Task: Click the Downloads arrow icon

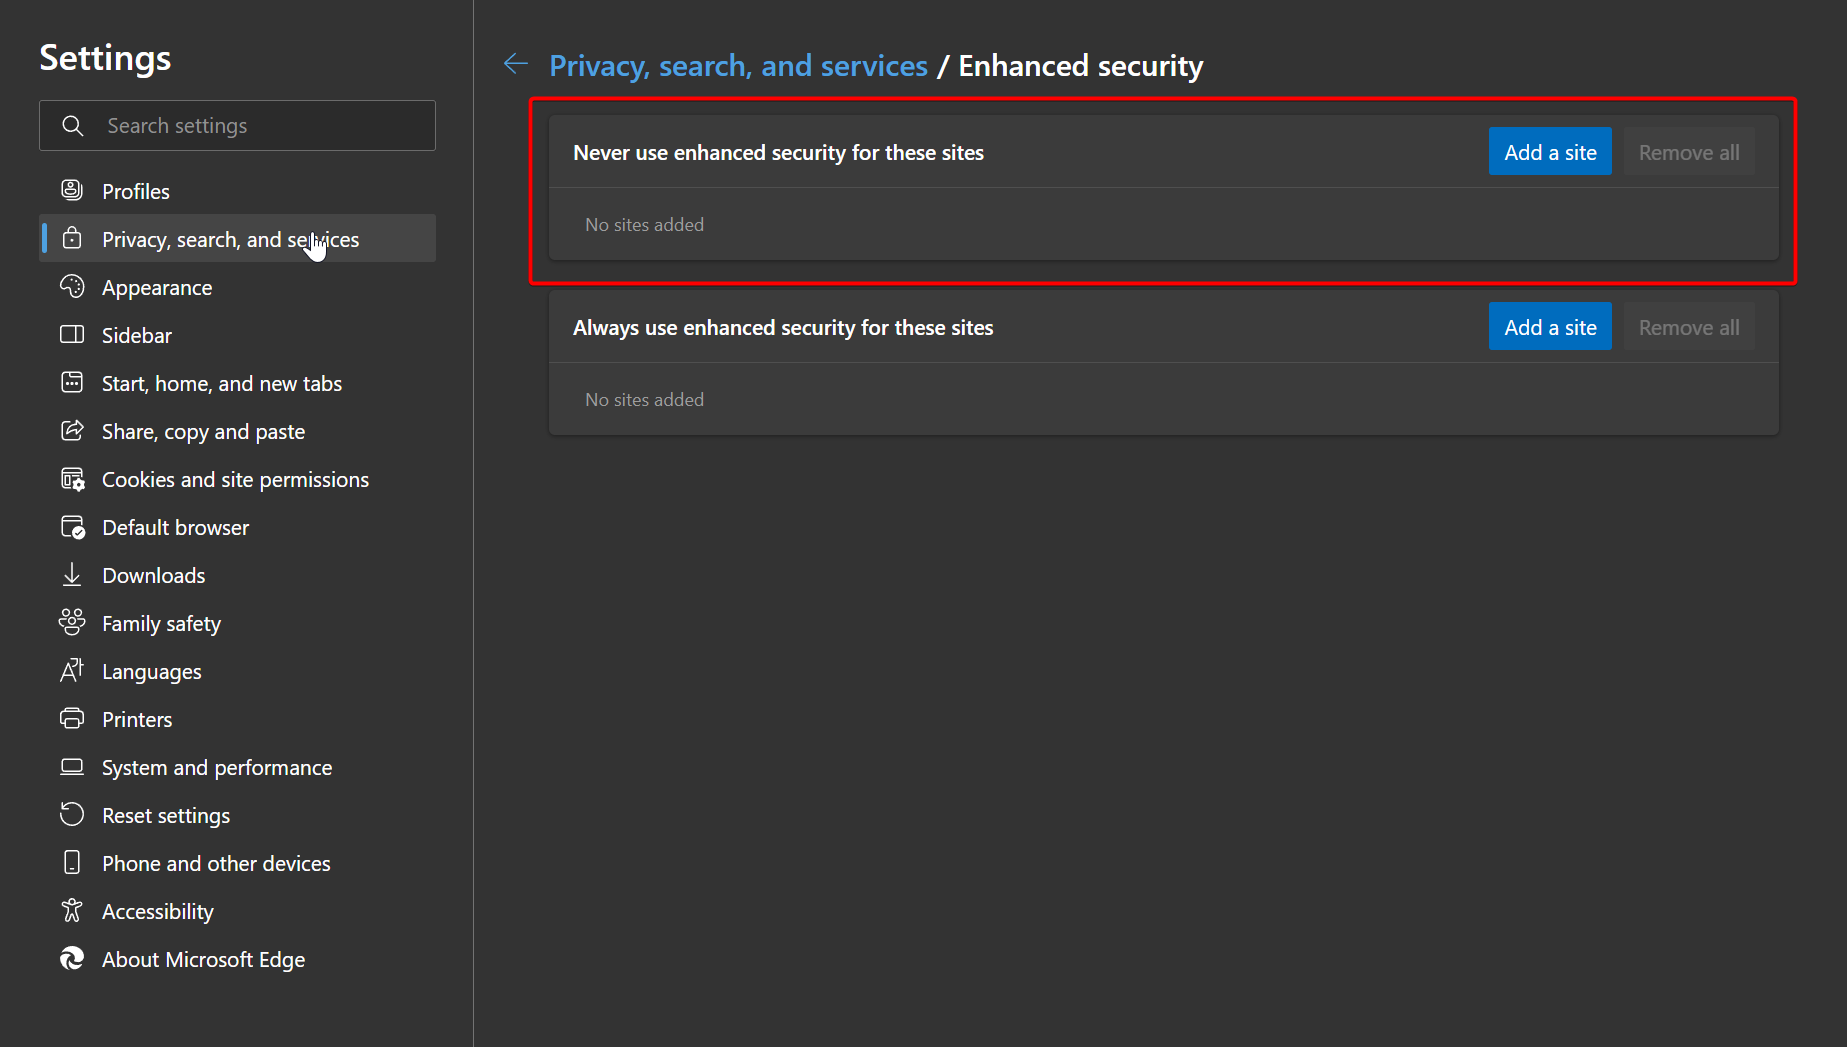Action: coord(72,575)
